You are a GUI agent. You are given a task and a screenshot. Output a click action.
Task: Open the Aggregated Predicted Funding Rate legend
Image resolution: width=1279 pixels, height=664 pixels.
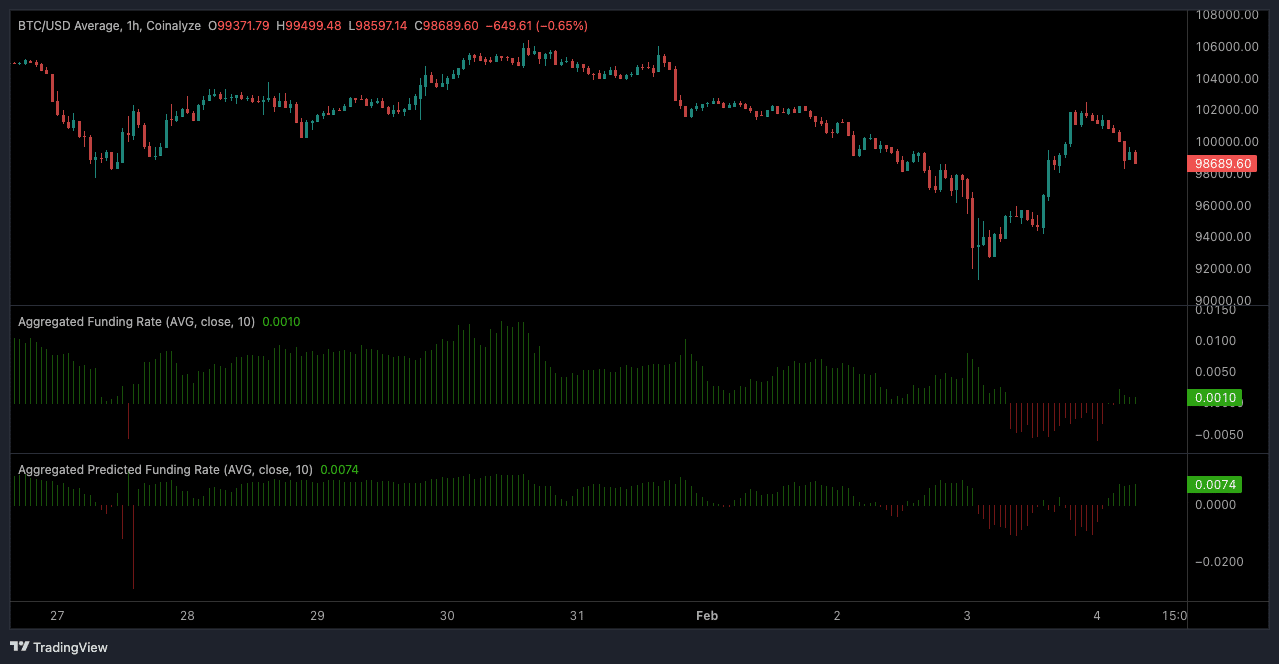pos(165,469)
